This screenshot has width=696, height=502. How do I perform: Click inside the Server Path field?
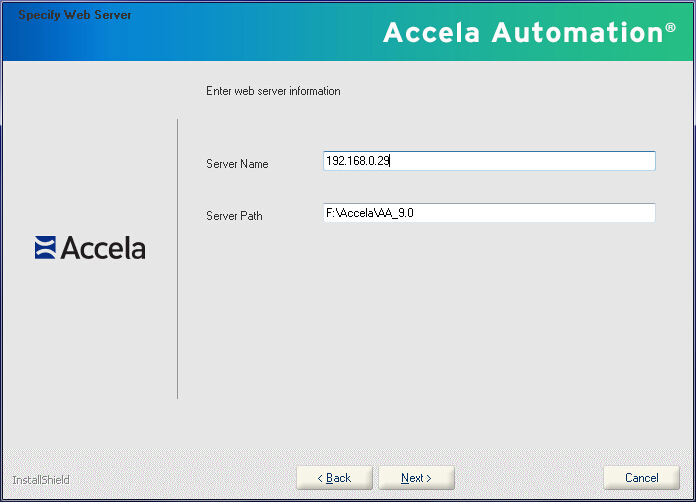pyautogui.click(x=489, y=213)
